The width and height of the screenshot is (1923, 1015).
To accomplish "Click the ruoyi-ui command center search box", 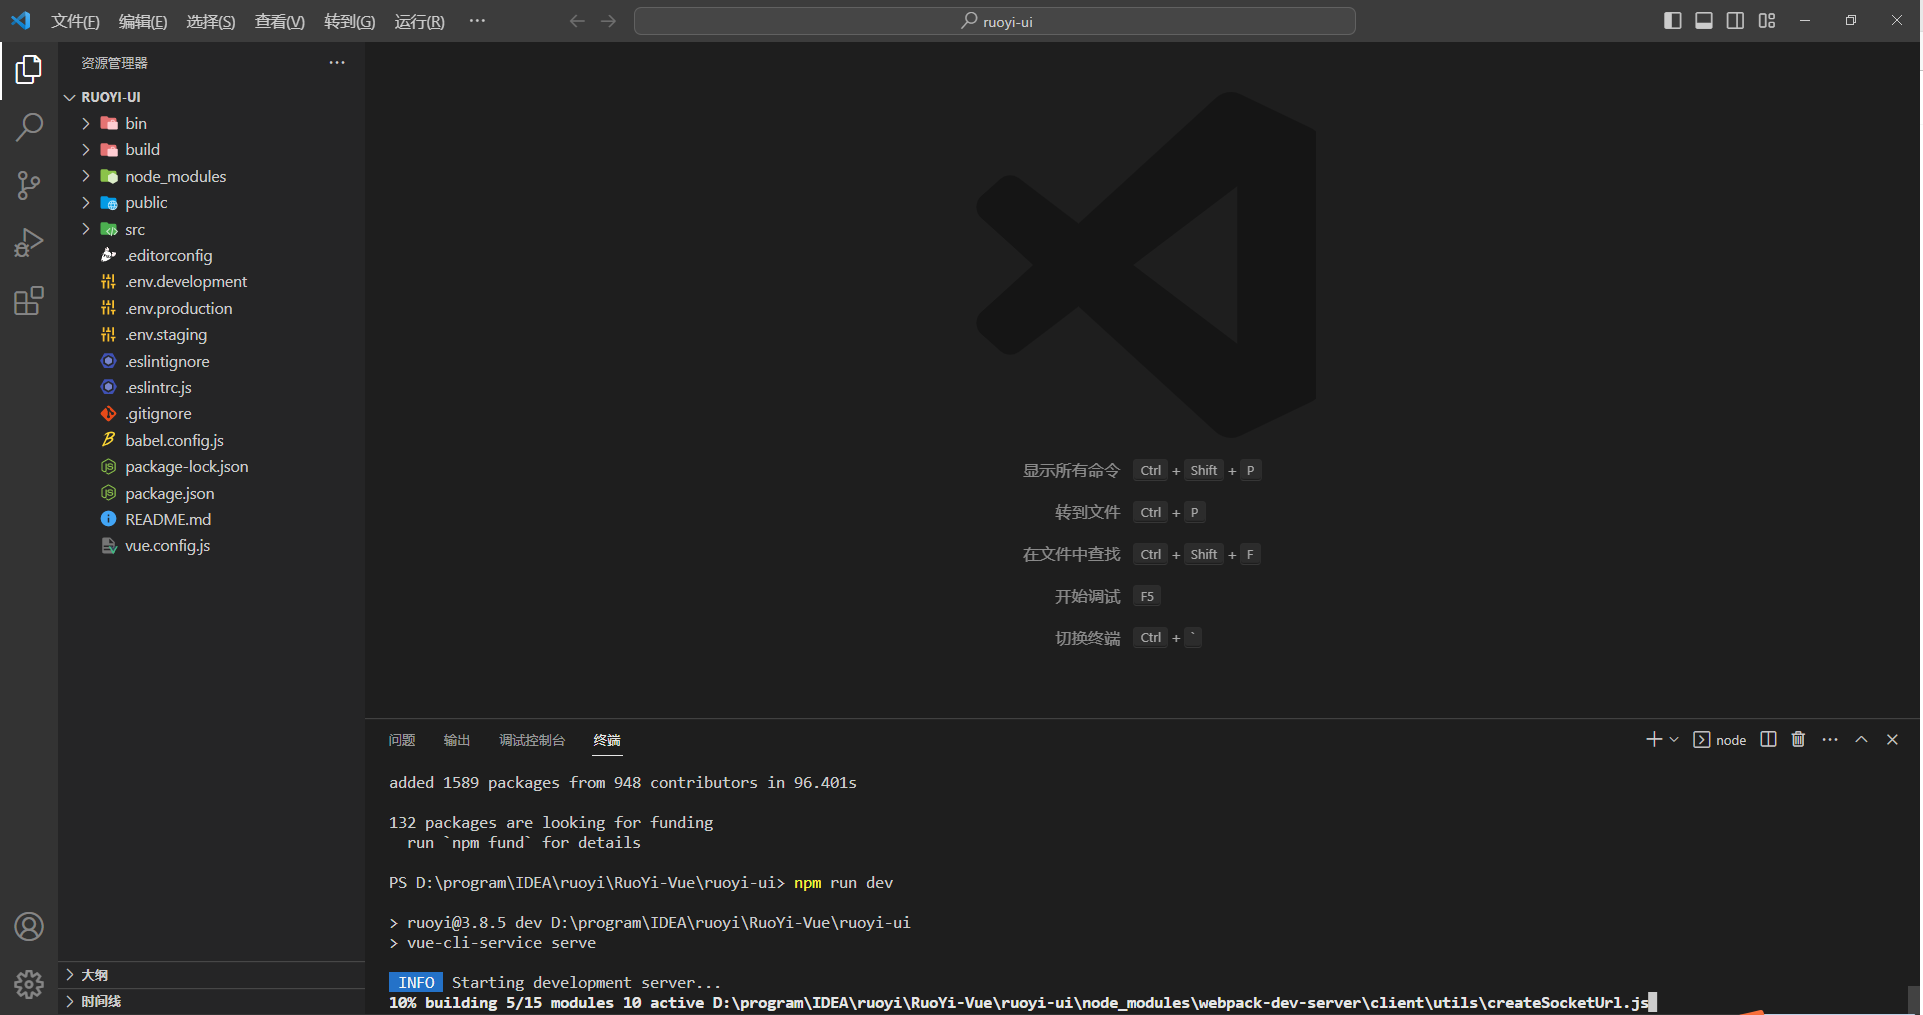I will click(995, 21).
